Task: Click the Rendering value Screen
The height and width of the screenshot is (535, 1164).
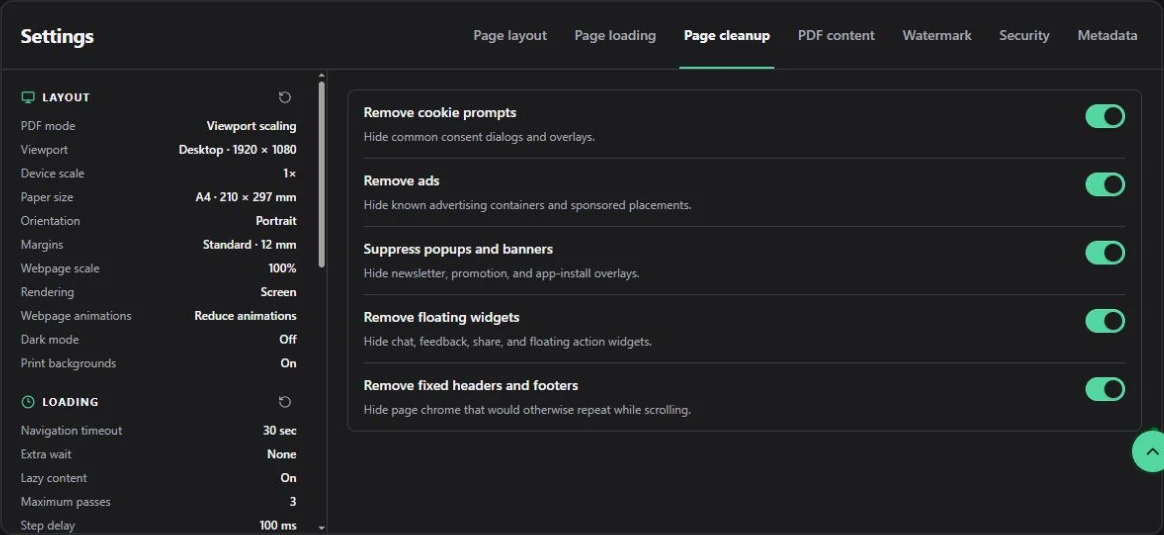Action: (278, 292)
